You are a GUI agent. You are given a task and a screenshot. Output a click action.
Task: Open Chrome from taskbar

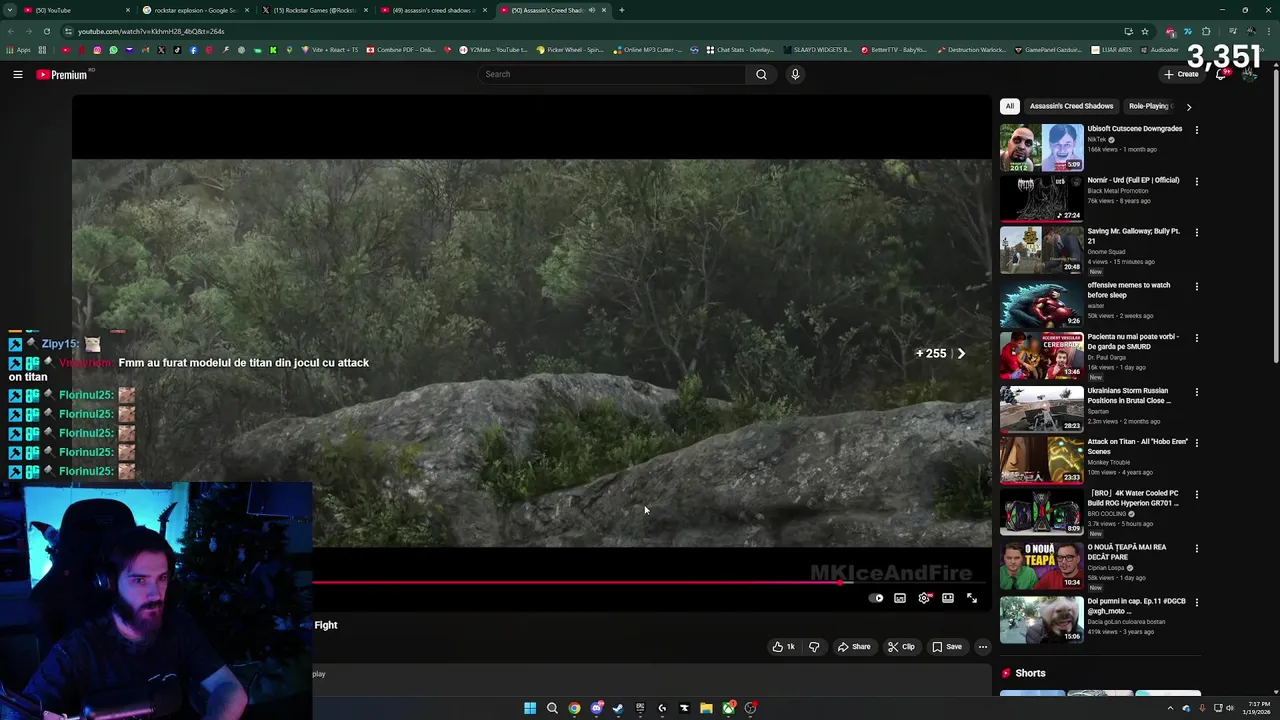point(574,708)
